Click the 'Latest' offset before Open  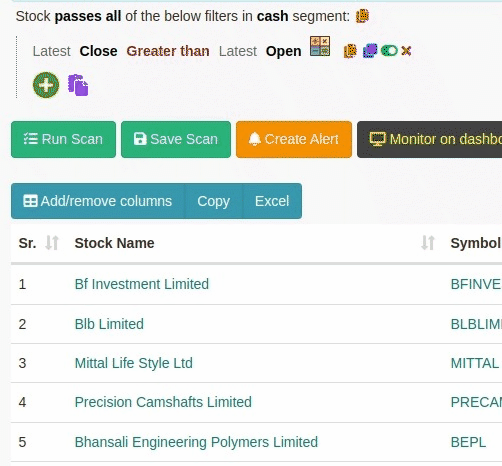(238, 51)
